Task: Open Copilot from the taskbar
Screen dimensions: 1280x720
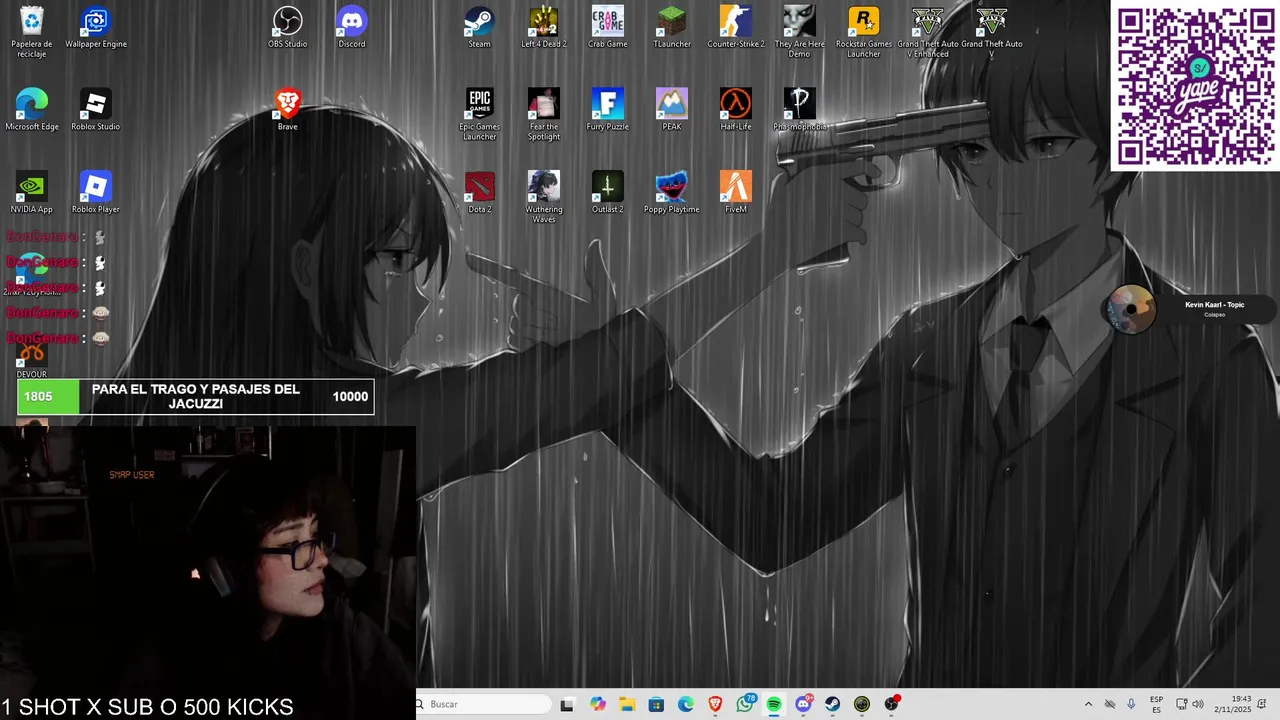Action: (598, 704)
